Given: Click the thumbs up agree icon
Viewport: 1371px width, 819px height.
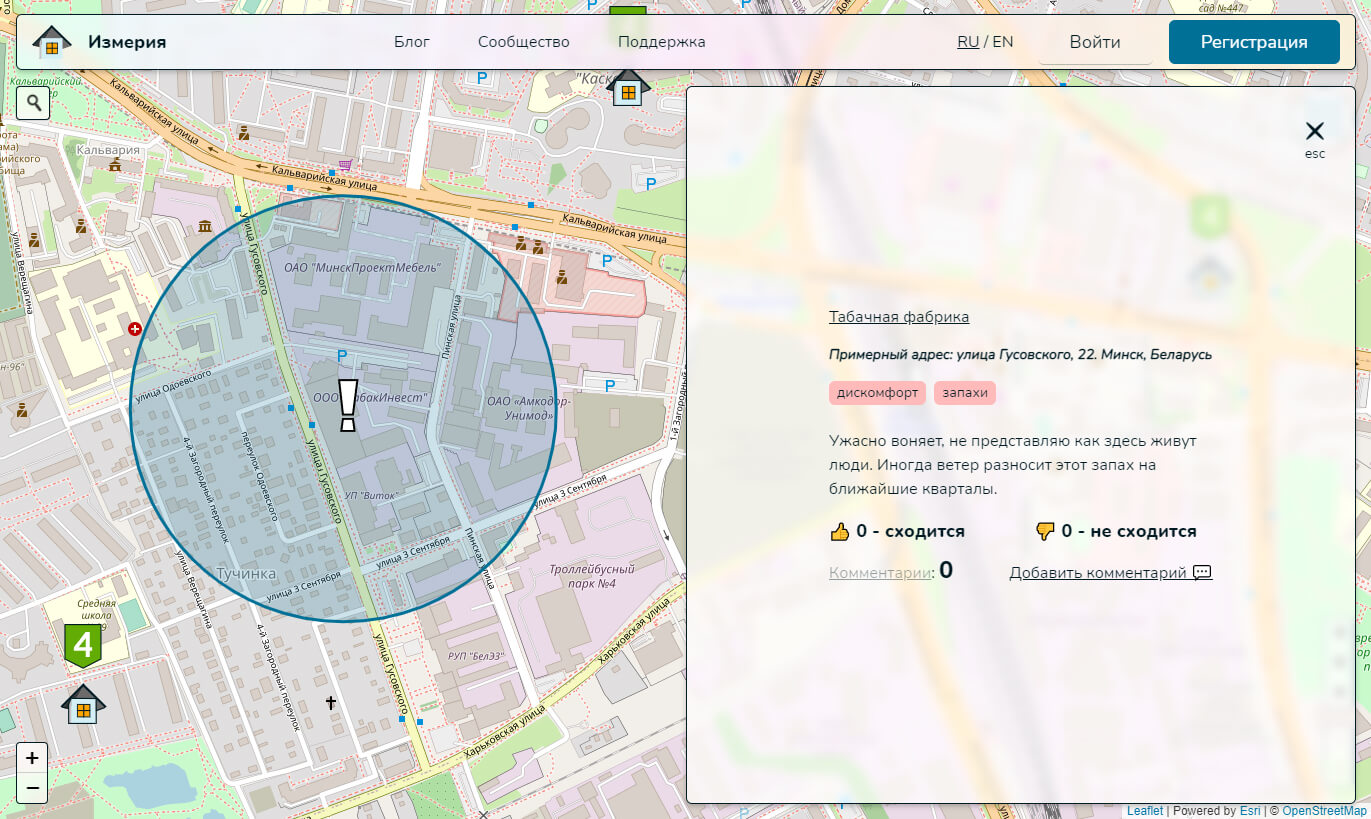Looking at the screenshot, I should click(x=840, y=532).
